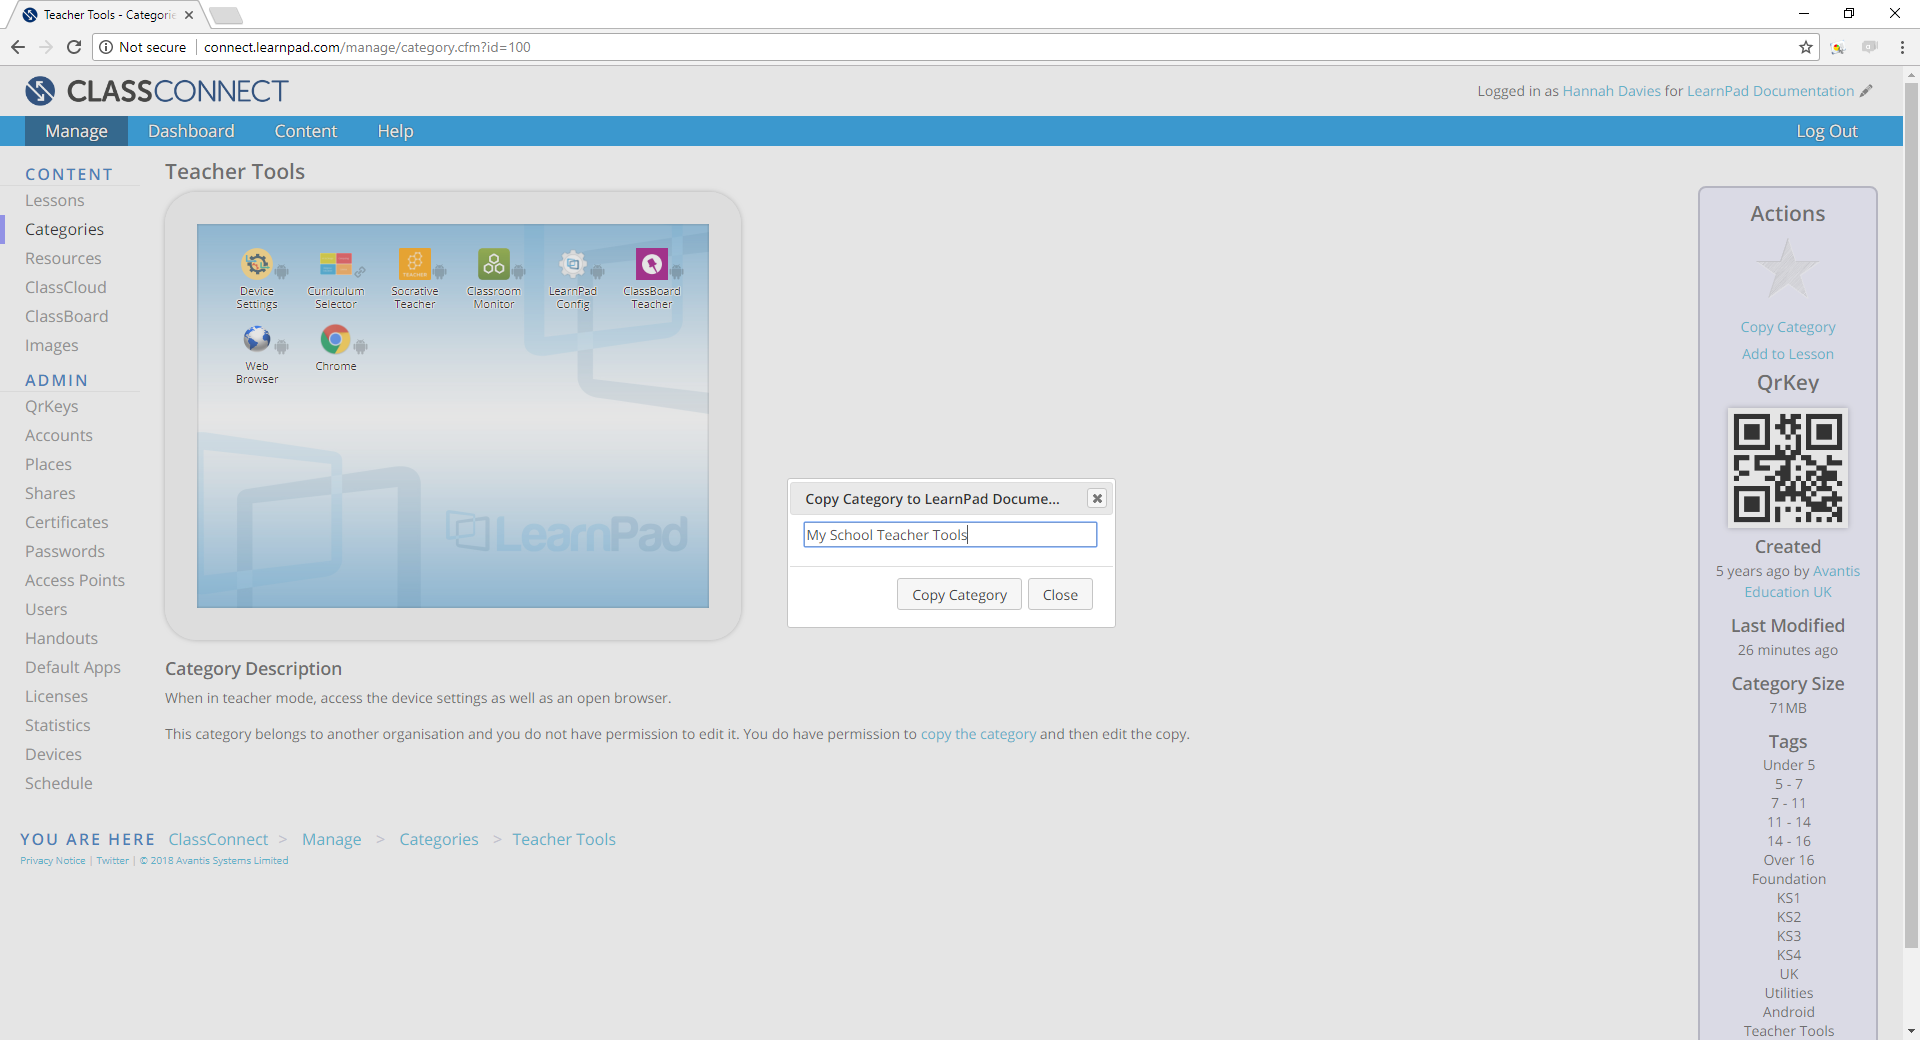Screen dimensions: 1920x1040
Task: Click Copy Category link in Actions panel
Action: pos(1788,327)
